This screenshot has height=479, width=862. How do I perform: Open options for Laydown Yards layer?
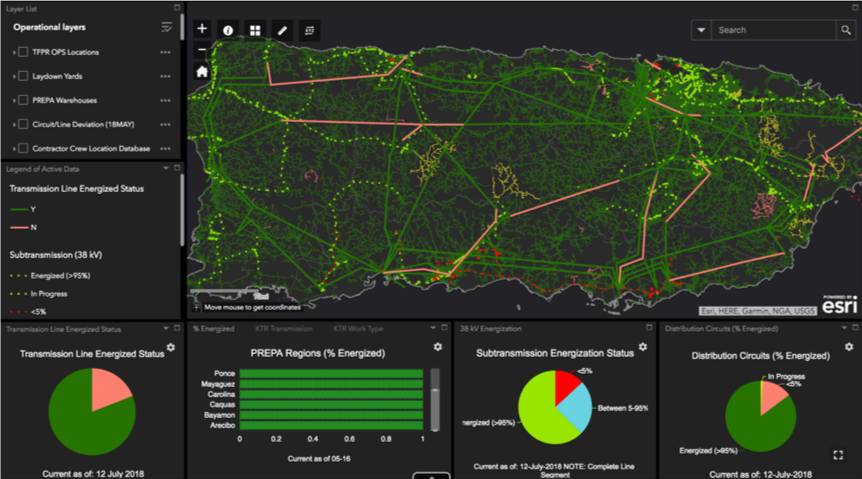click(x=165, y=76)
